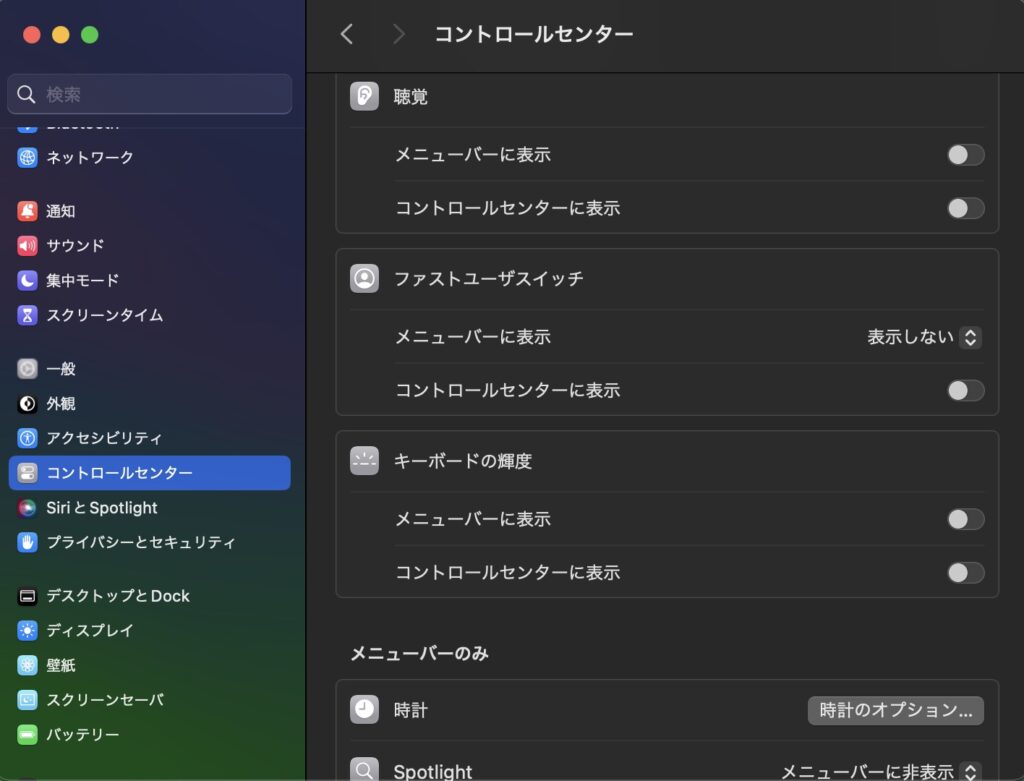Select バッテリー in the sidebar
This screenshot has height=781, width=1024.
coord(82,735)
